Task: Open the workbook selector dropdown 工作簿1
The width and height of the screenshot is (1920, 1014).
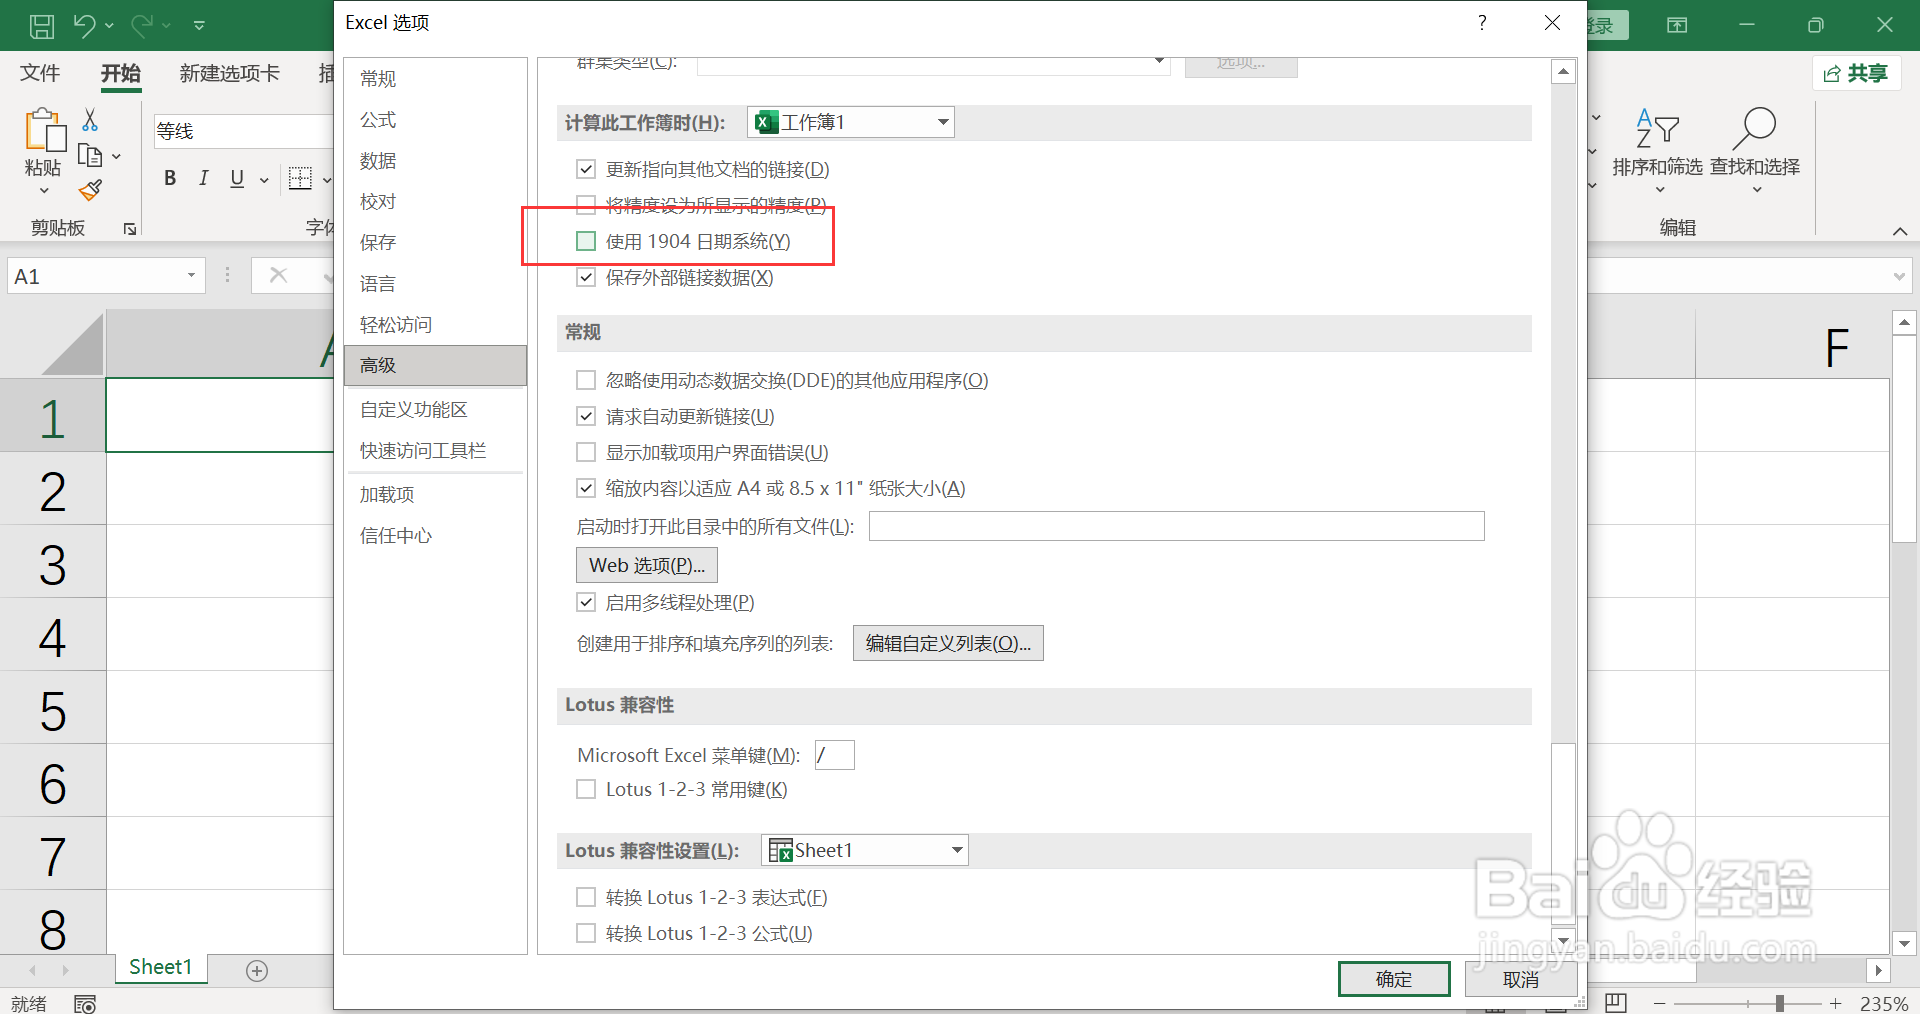Action: (x=851, y=122)
